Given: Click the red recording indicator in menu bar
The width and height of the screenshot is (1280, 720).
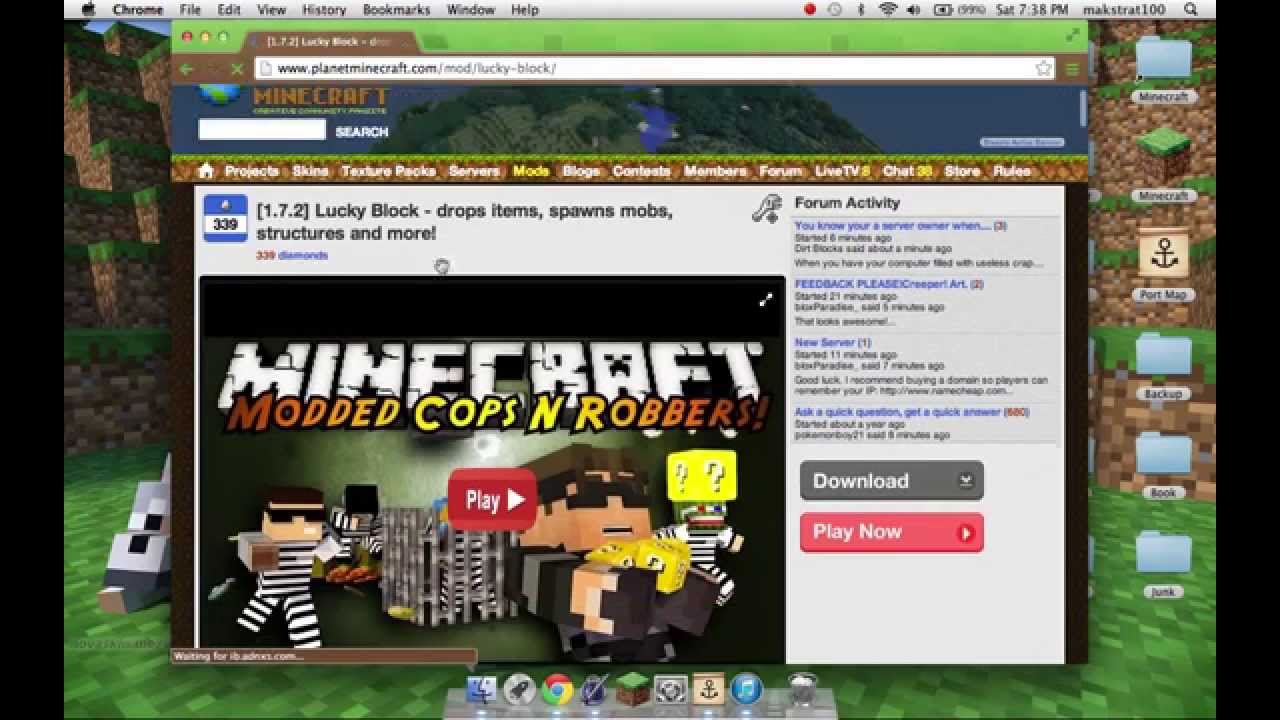Looking at the screenshot, I should (810, 9).
